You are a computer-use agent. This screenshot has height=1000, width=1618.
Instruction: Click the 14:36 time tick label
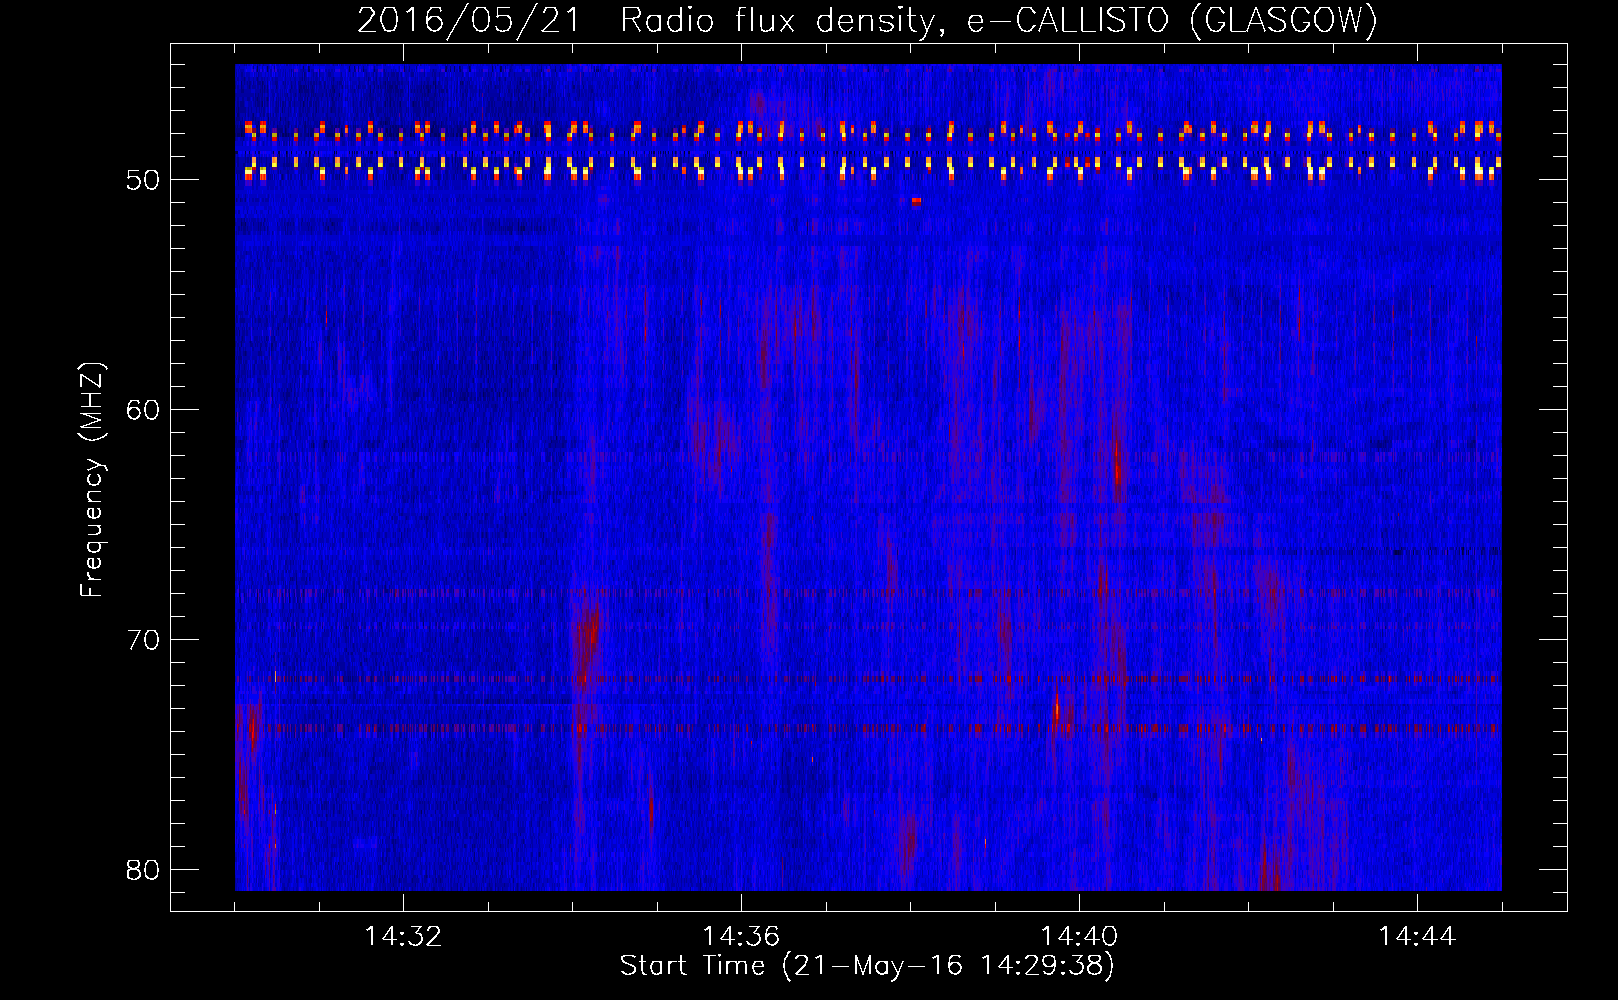(741, 936)
